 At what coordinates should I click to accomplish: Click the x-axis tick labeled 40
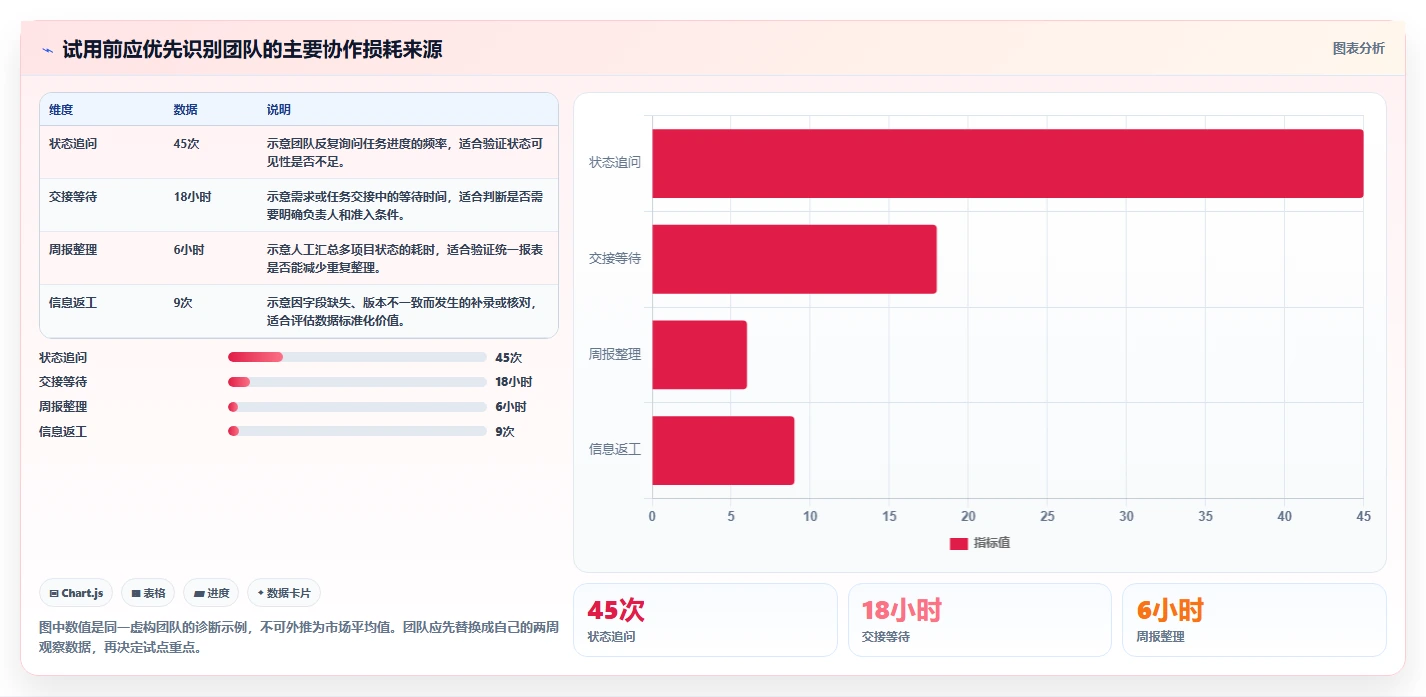coord(1284,516)
